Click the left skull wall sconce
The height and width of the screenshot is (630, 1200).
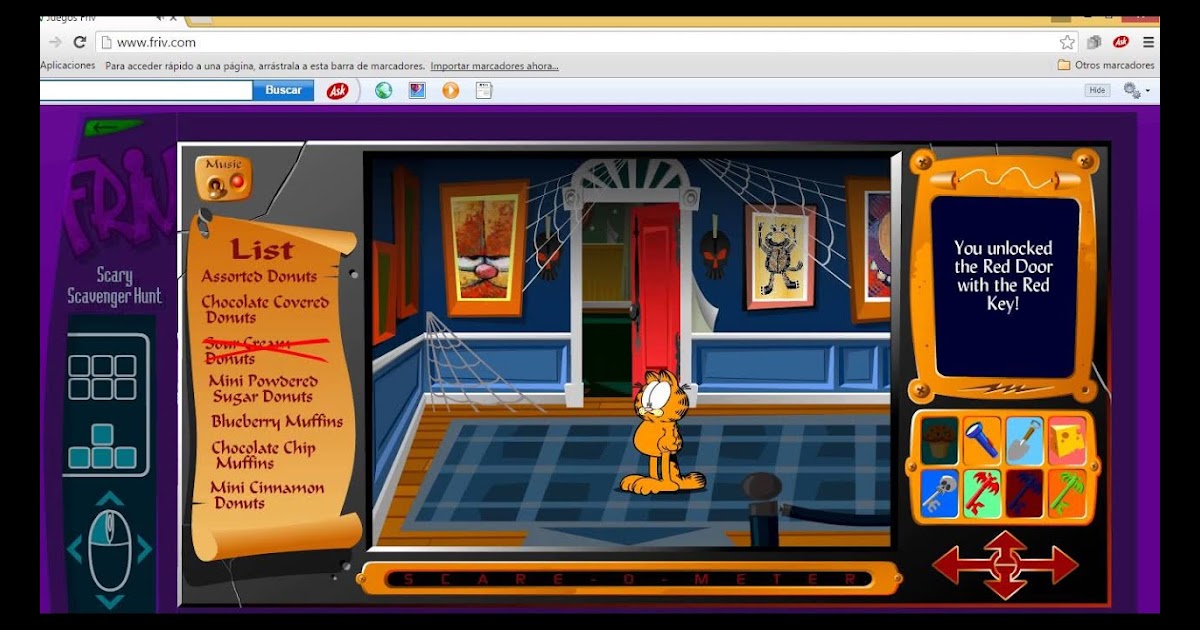(x=547, y=247)
